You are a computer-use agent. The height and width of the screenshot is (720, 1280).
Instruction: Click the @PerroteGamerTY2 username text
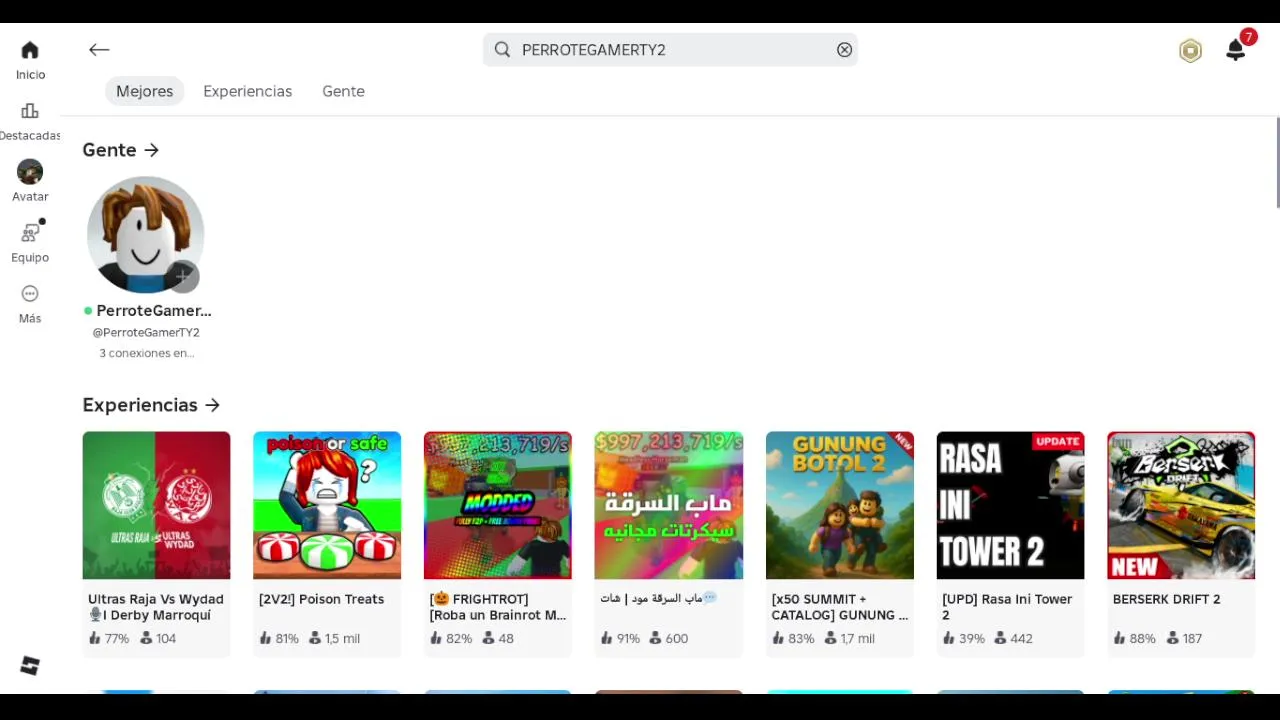point(146,333)
